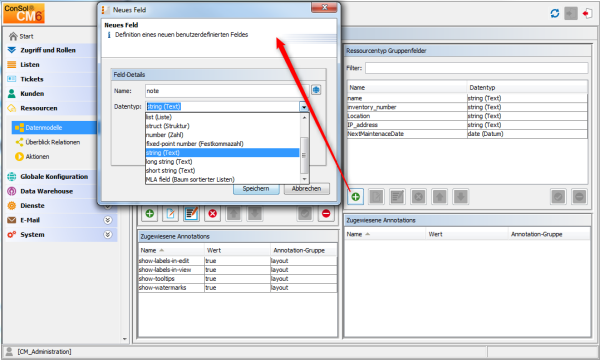
Task: Choose number (Zahl) from Datentyp list
Action: click(223, 135)
